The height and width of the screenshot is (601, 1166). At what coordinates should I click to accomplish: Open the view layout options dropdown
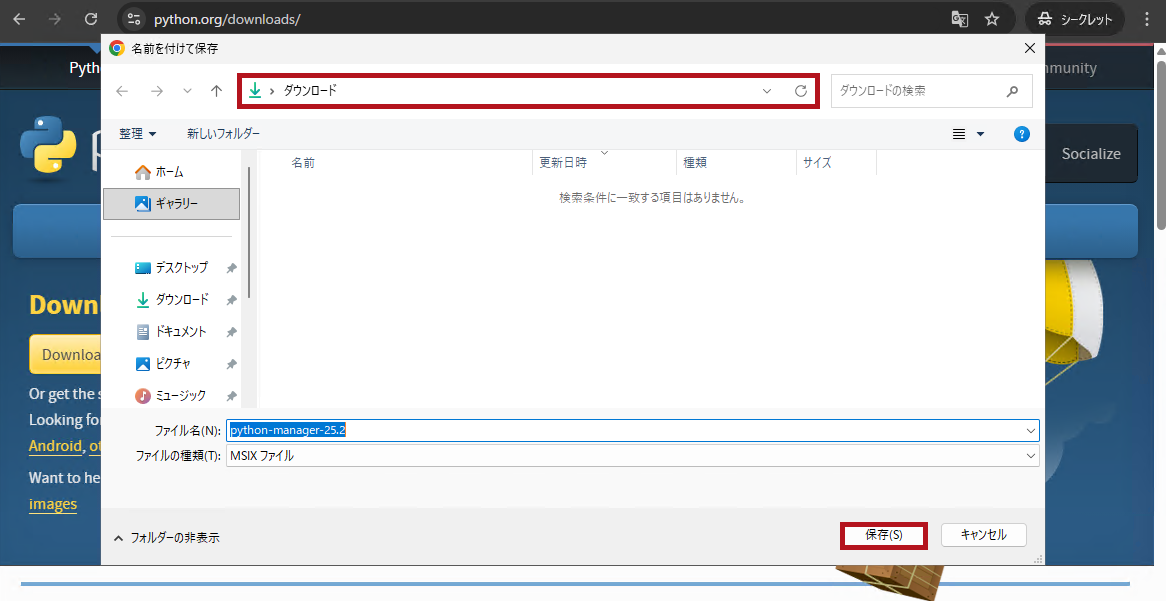[980, 134]
